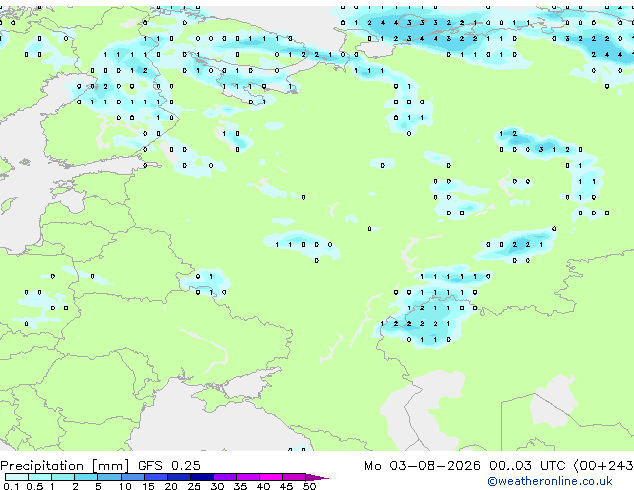This screenshot has height=490, width=634.
Task: Pick the 5–10 mm light blue legend swatch
Action: (109, 477)
